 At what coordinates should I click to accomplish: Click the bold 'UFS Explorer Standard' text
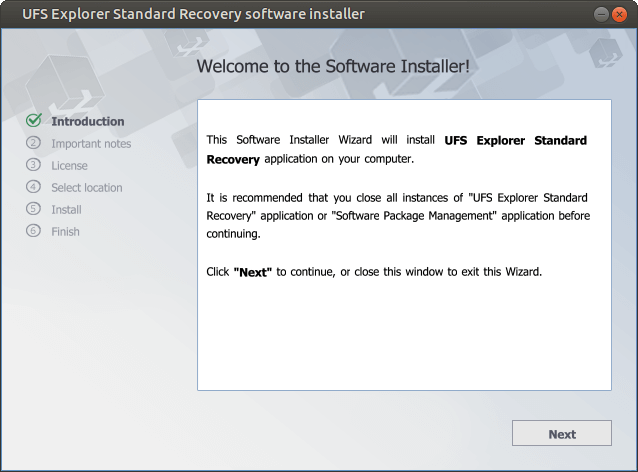(516, 140)
